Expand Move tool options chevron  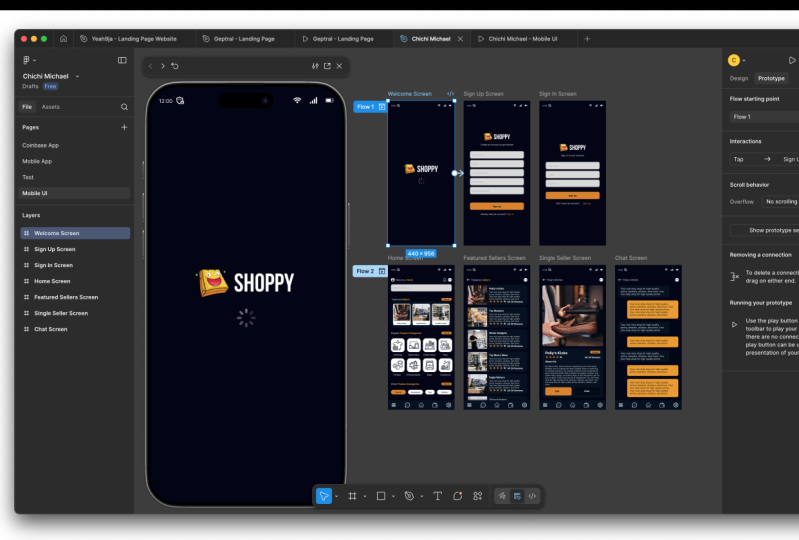click(x=336, y=496)
